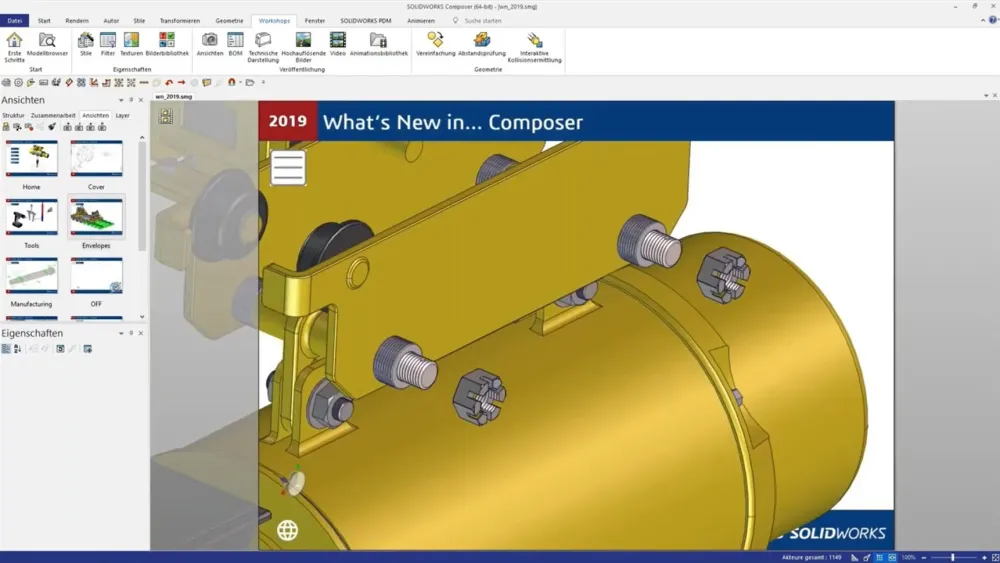Open the magnet tool dropdown arrow
Screen dimensions: 1000x563
(240, 82)
